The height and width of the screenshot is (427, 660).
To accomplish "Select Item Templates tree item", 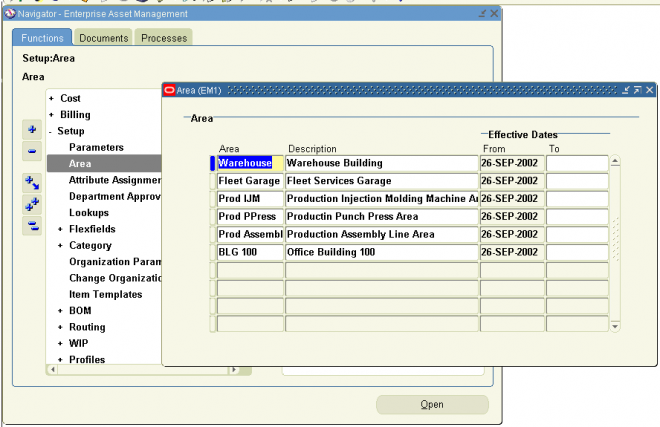I will click(x=106, y=294).
